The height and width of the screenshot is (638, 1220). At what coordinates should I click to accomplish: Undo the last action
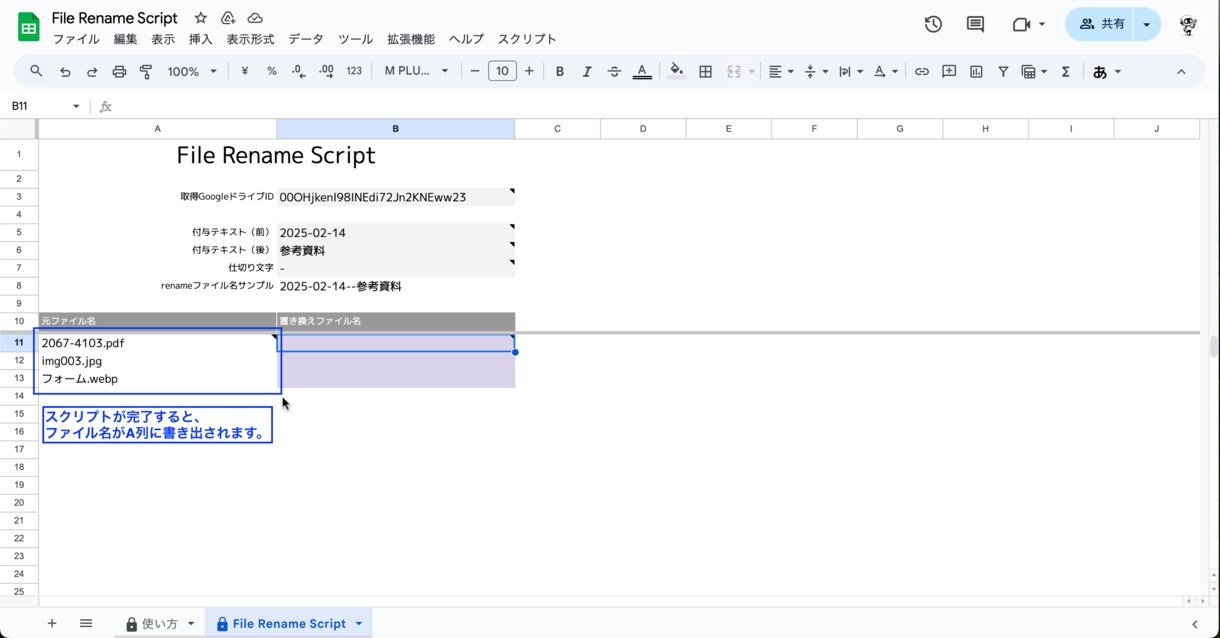click(65, 71)
